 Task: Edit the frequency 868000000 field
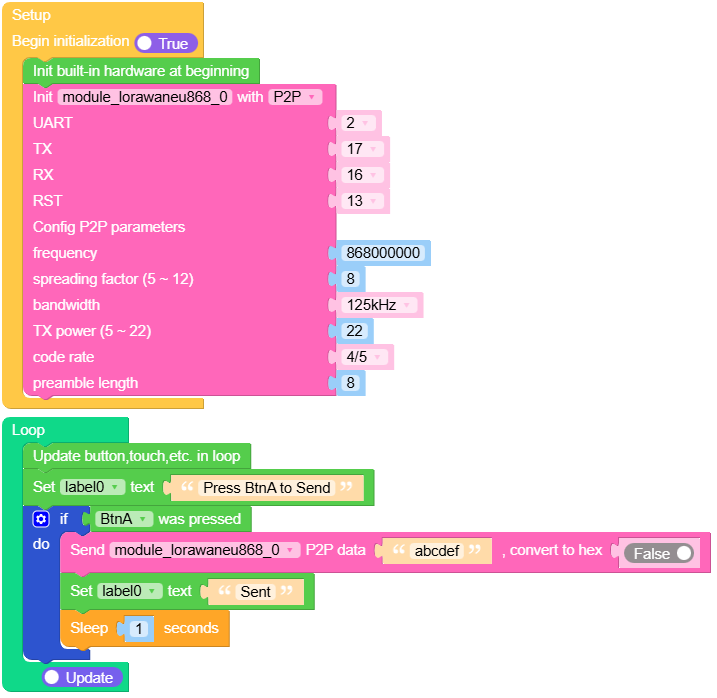pos(383,253)
